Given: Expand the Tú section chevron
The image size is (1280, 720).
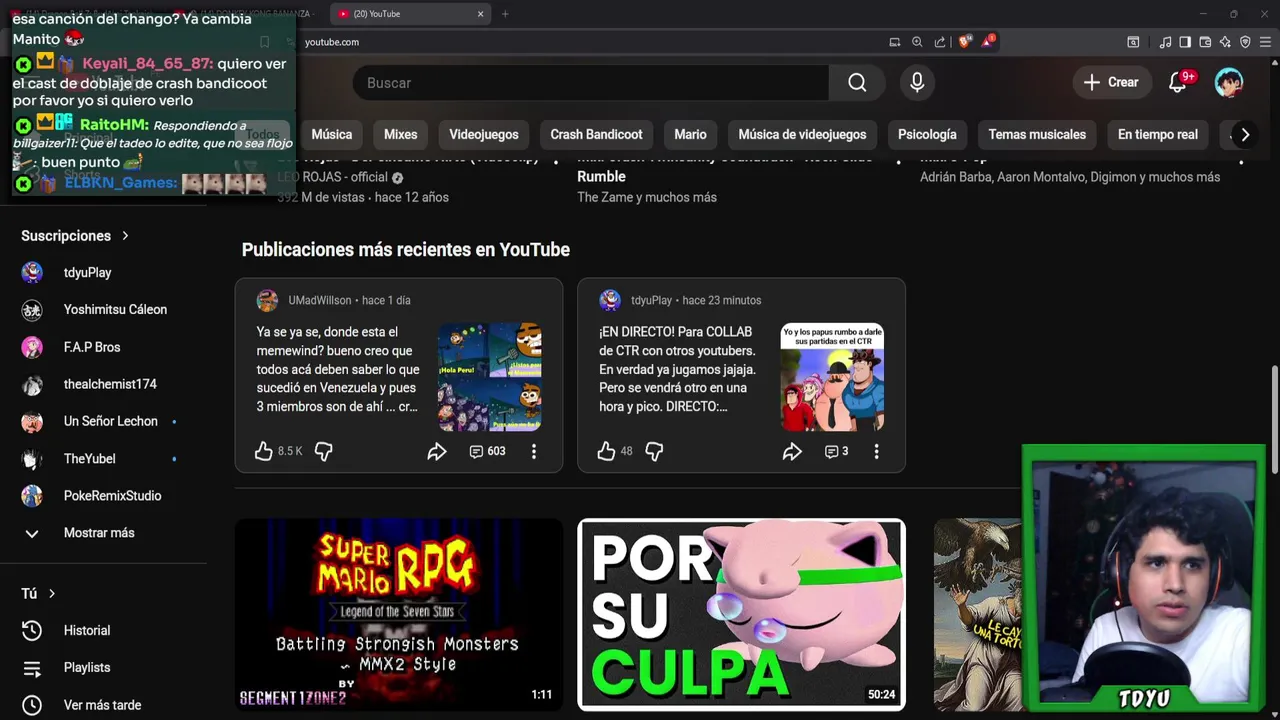Looking at the screenshot, I should point(52,594).
